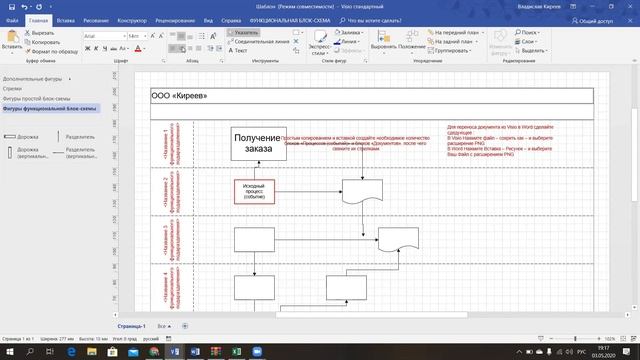Click the red font color swatch
The image size is (640, 360).
click(138, 49)
